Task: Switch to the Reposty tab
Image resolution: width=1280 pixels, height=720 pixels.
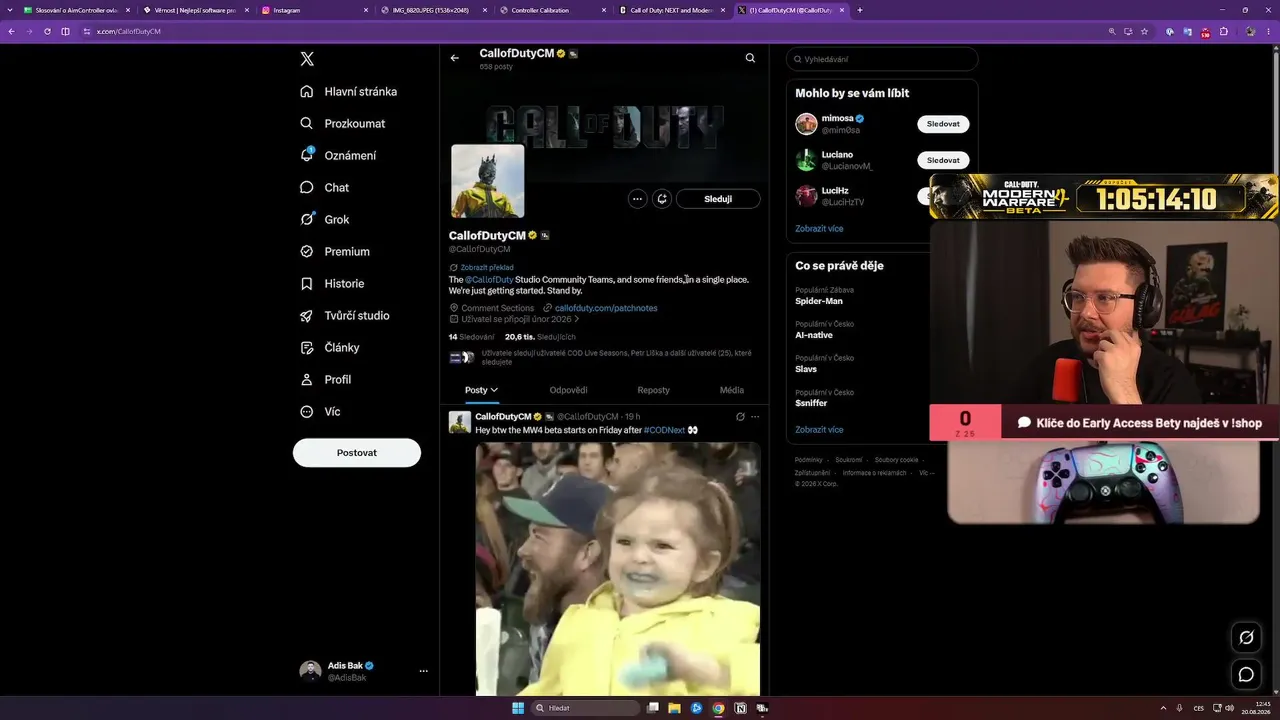Action: 653,390
